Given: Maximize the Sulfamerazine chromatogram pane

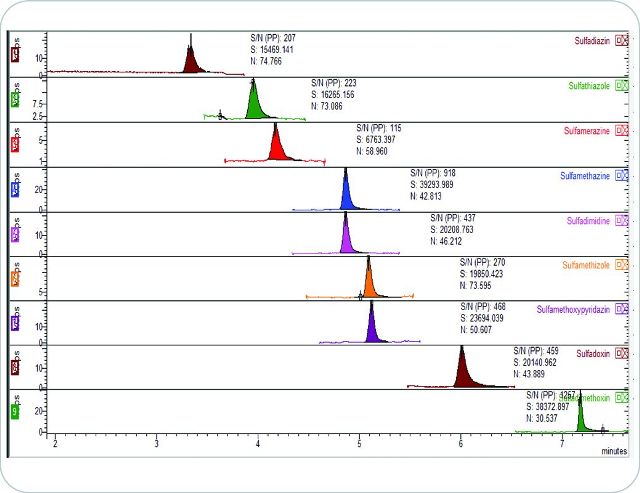Looking at the screenshot, I should (x=619, y=131).
